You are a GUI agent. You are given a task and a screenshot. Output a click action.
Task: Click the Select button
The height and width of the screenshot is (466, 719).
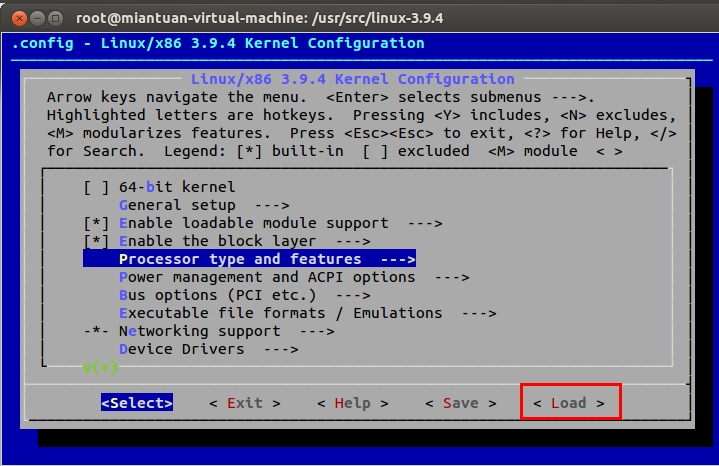pyautogui.click(x=137, y=403)
